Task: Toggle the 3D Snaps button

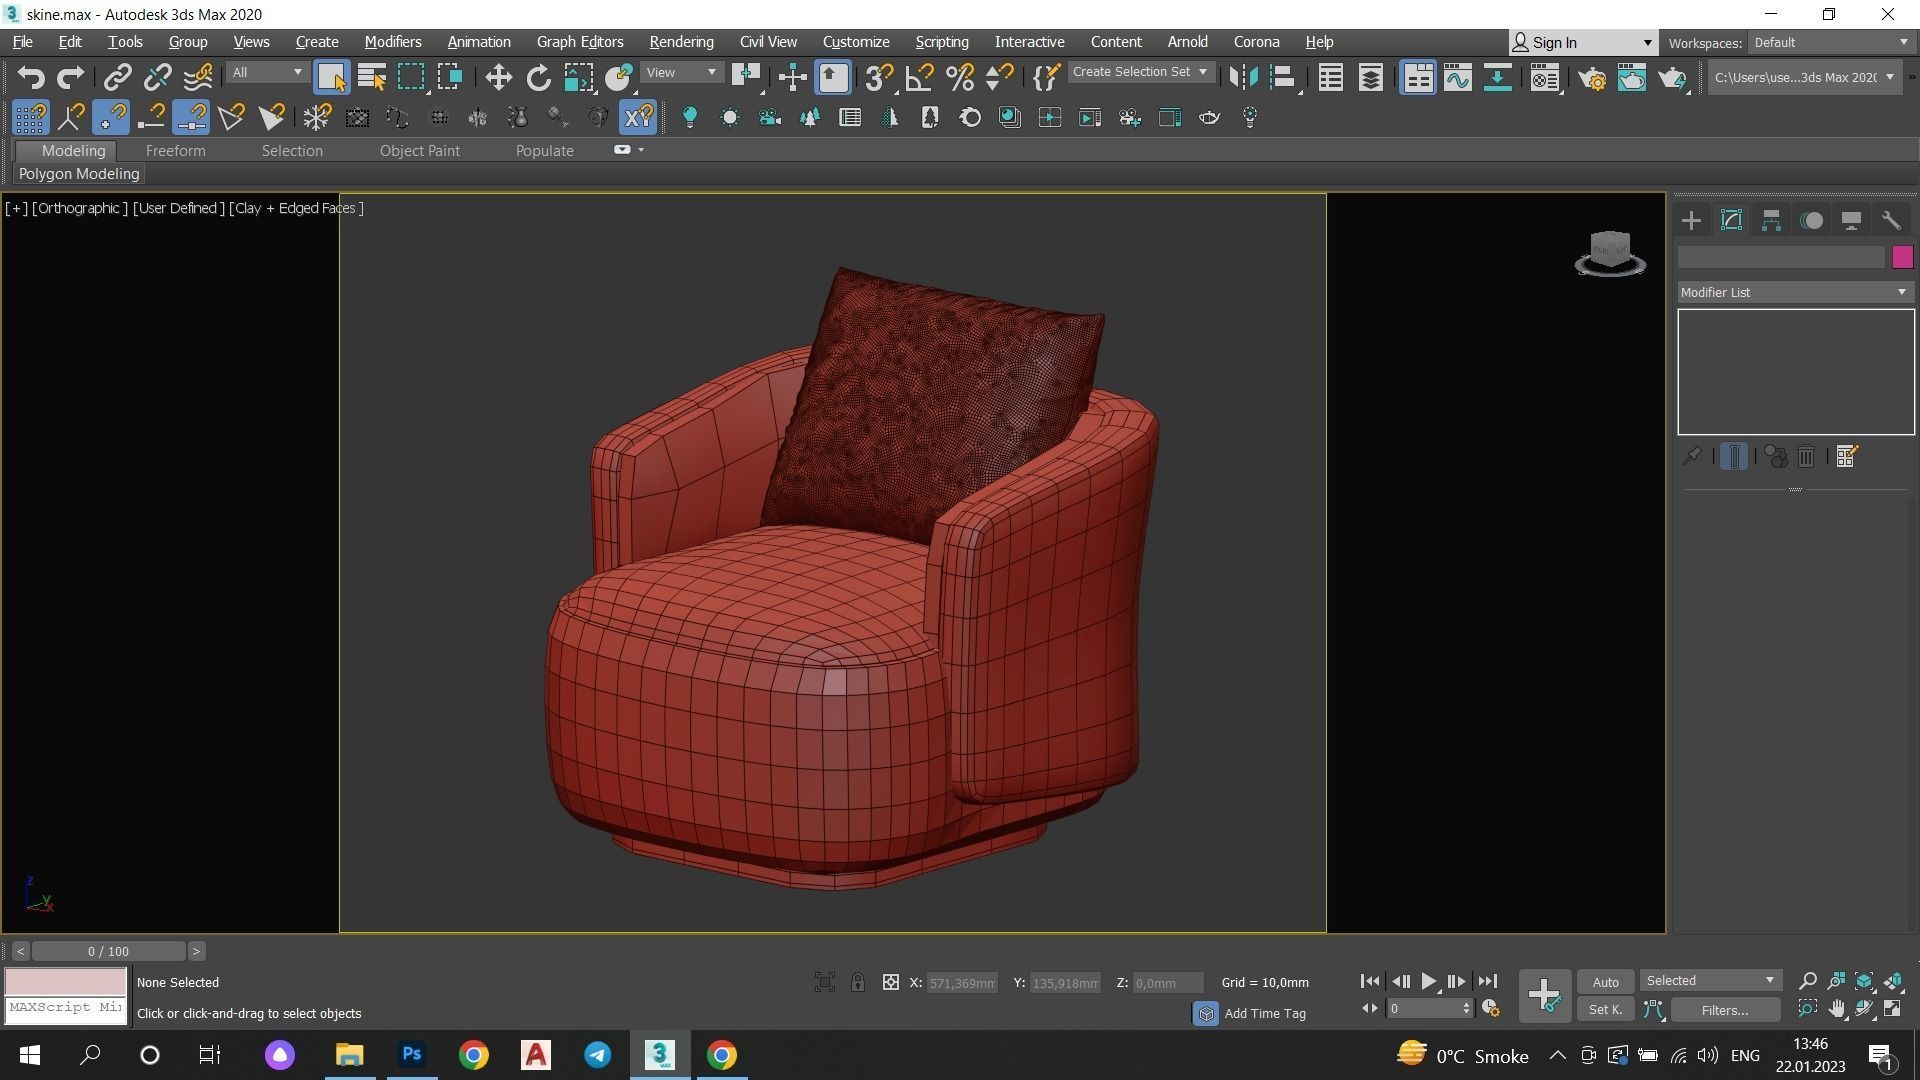Action: [879, 77]
